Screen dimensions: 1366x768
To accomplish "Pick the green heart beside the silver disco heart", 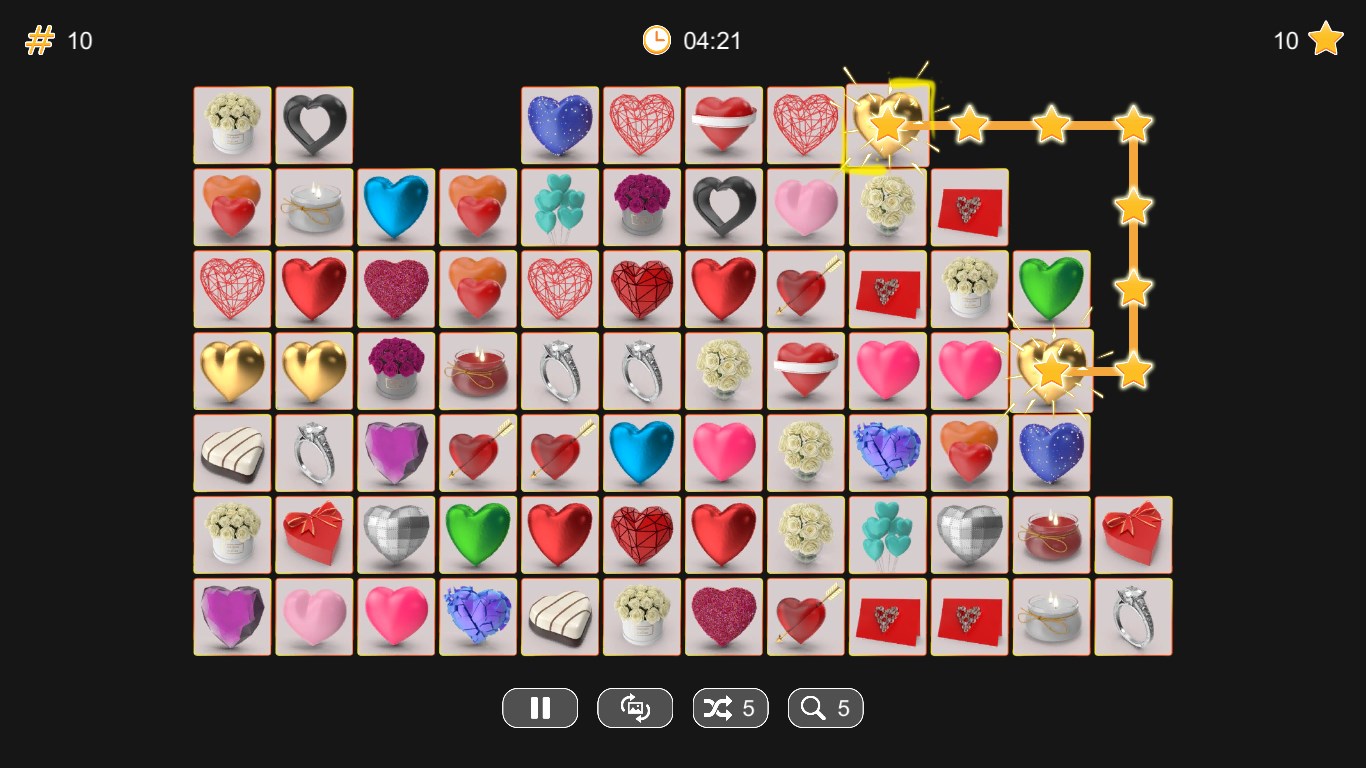I will (478, 535).
